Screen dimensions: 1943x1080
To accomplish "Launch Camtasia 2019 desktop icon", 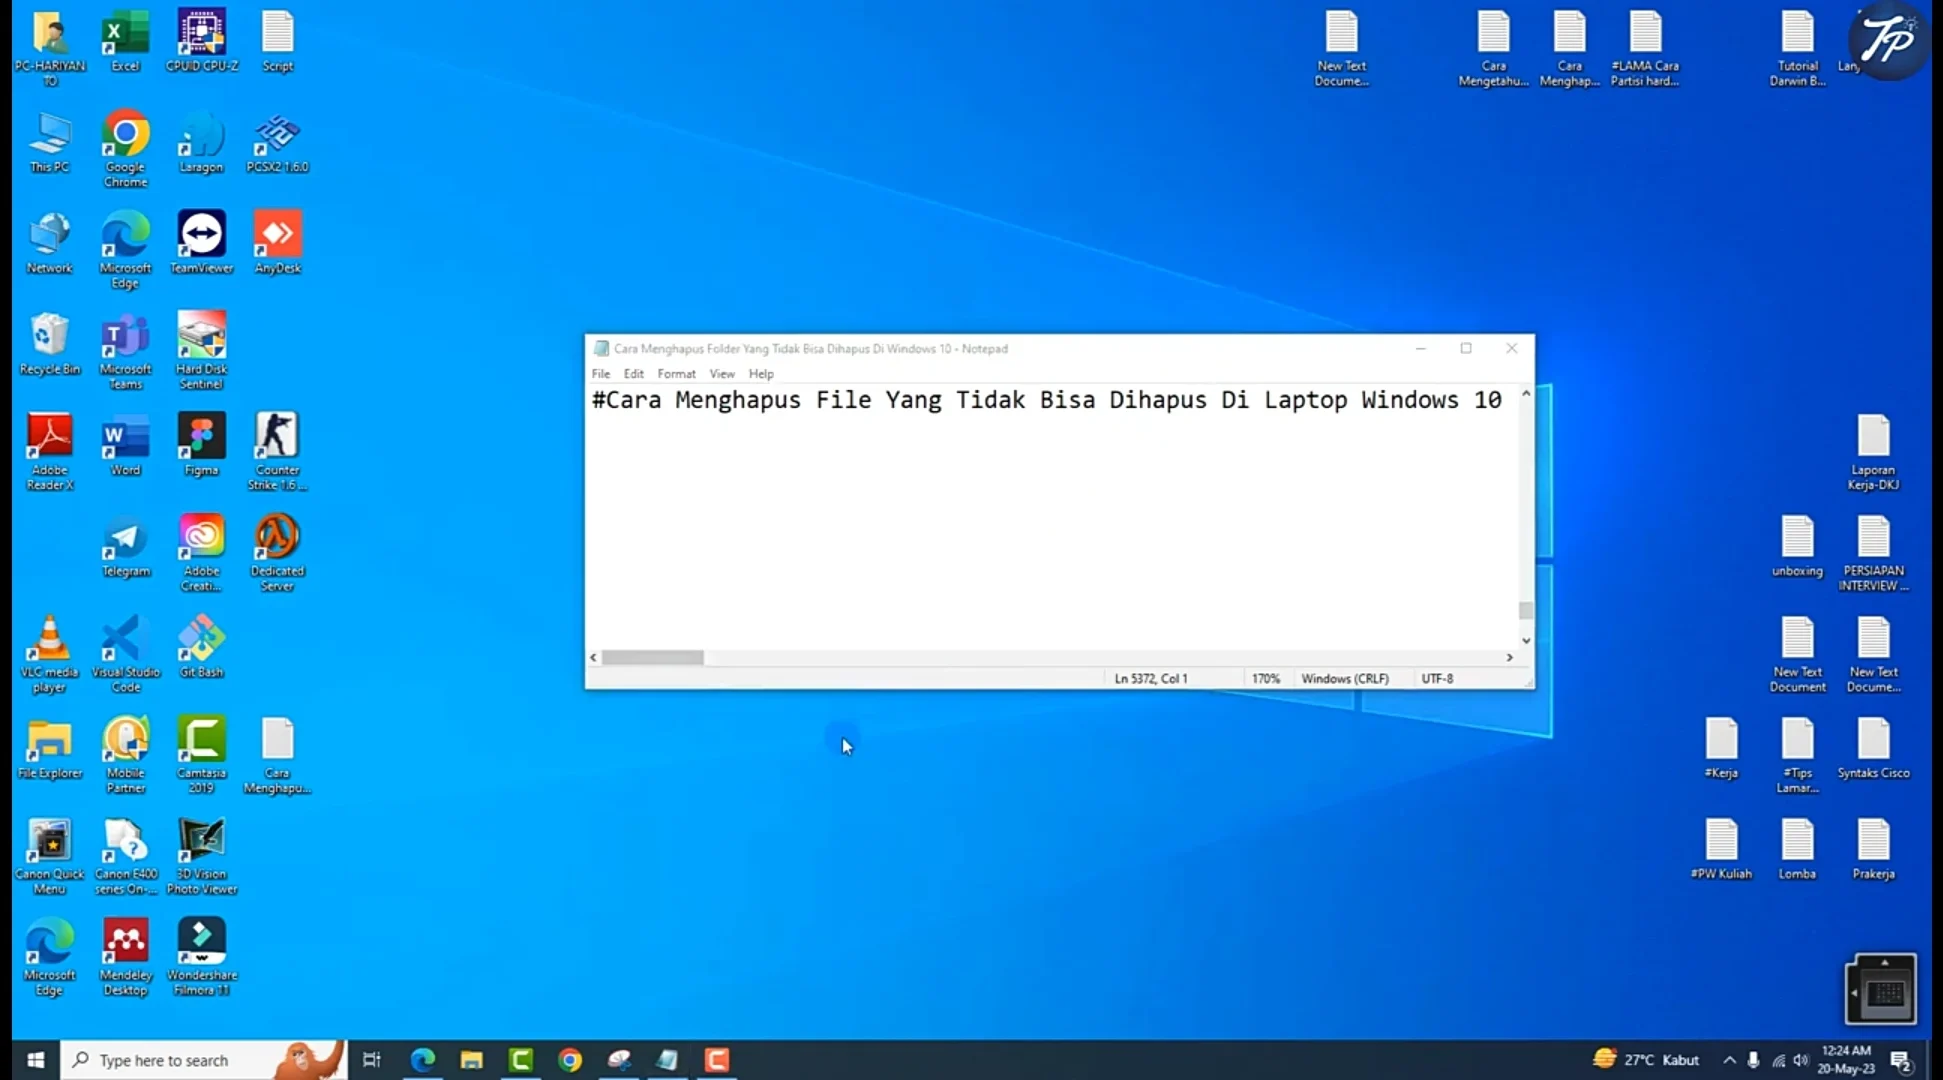I will tap(201, 755).
